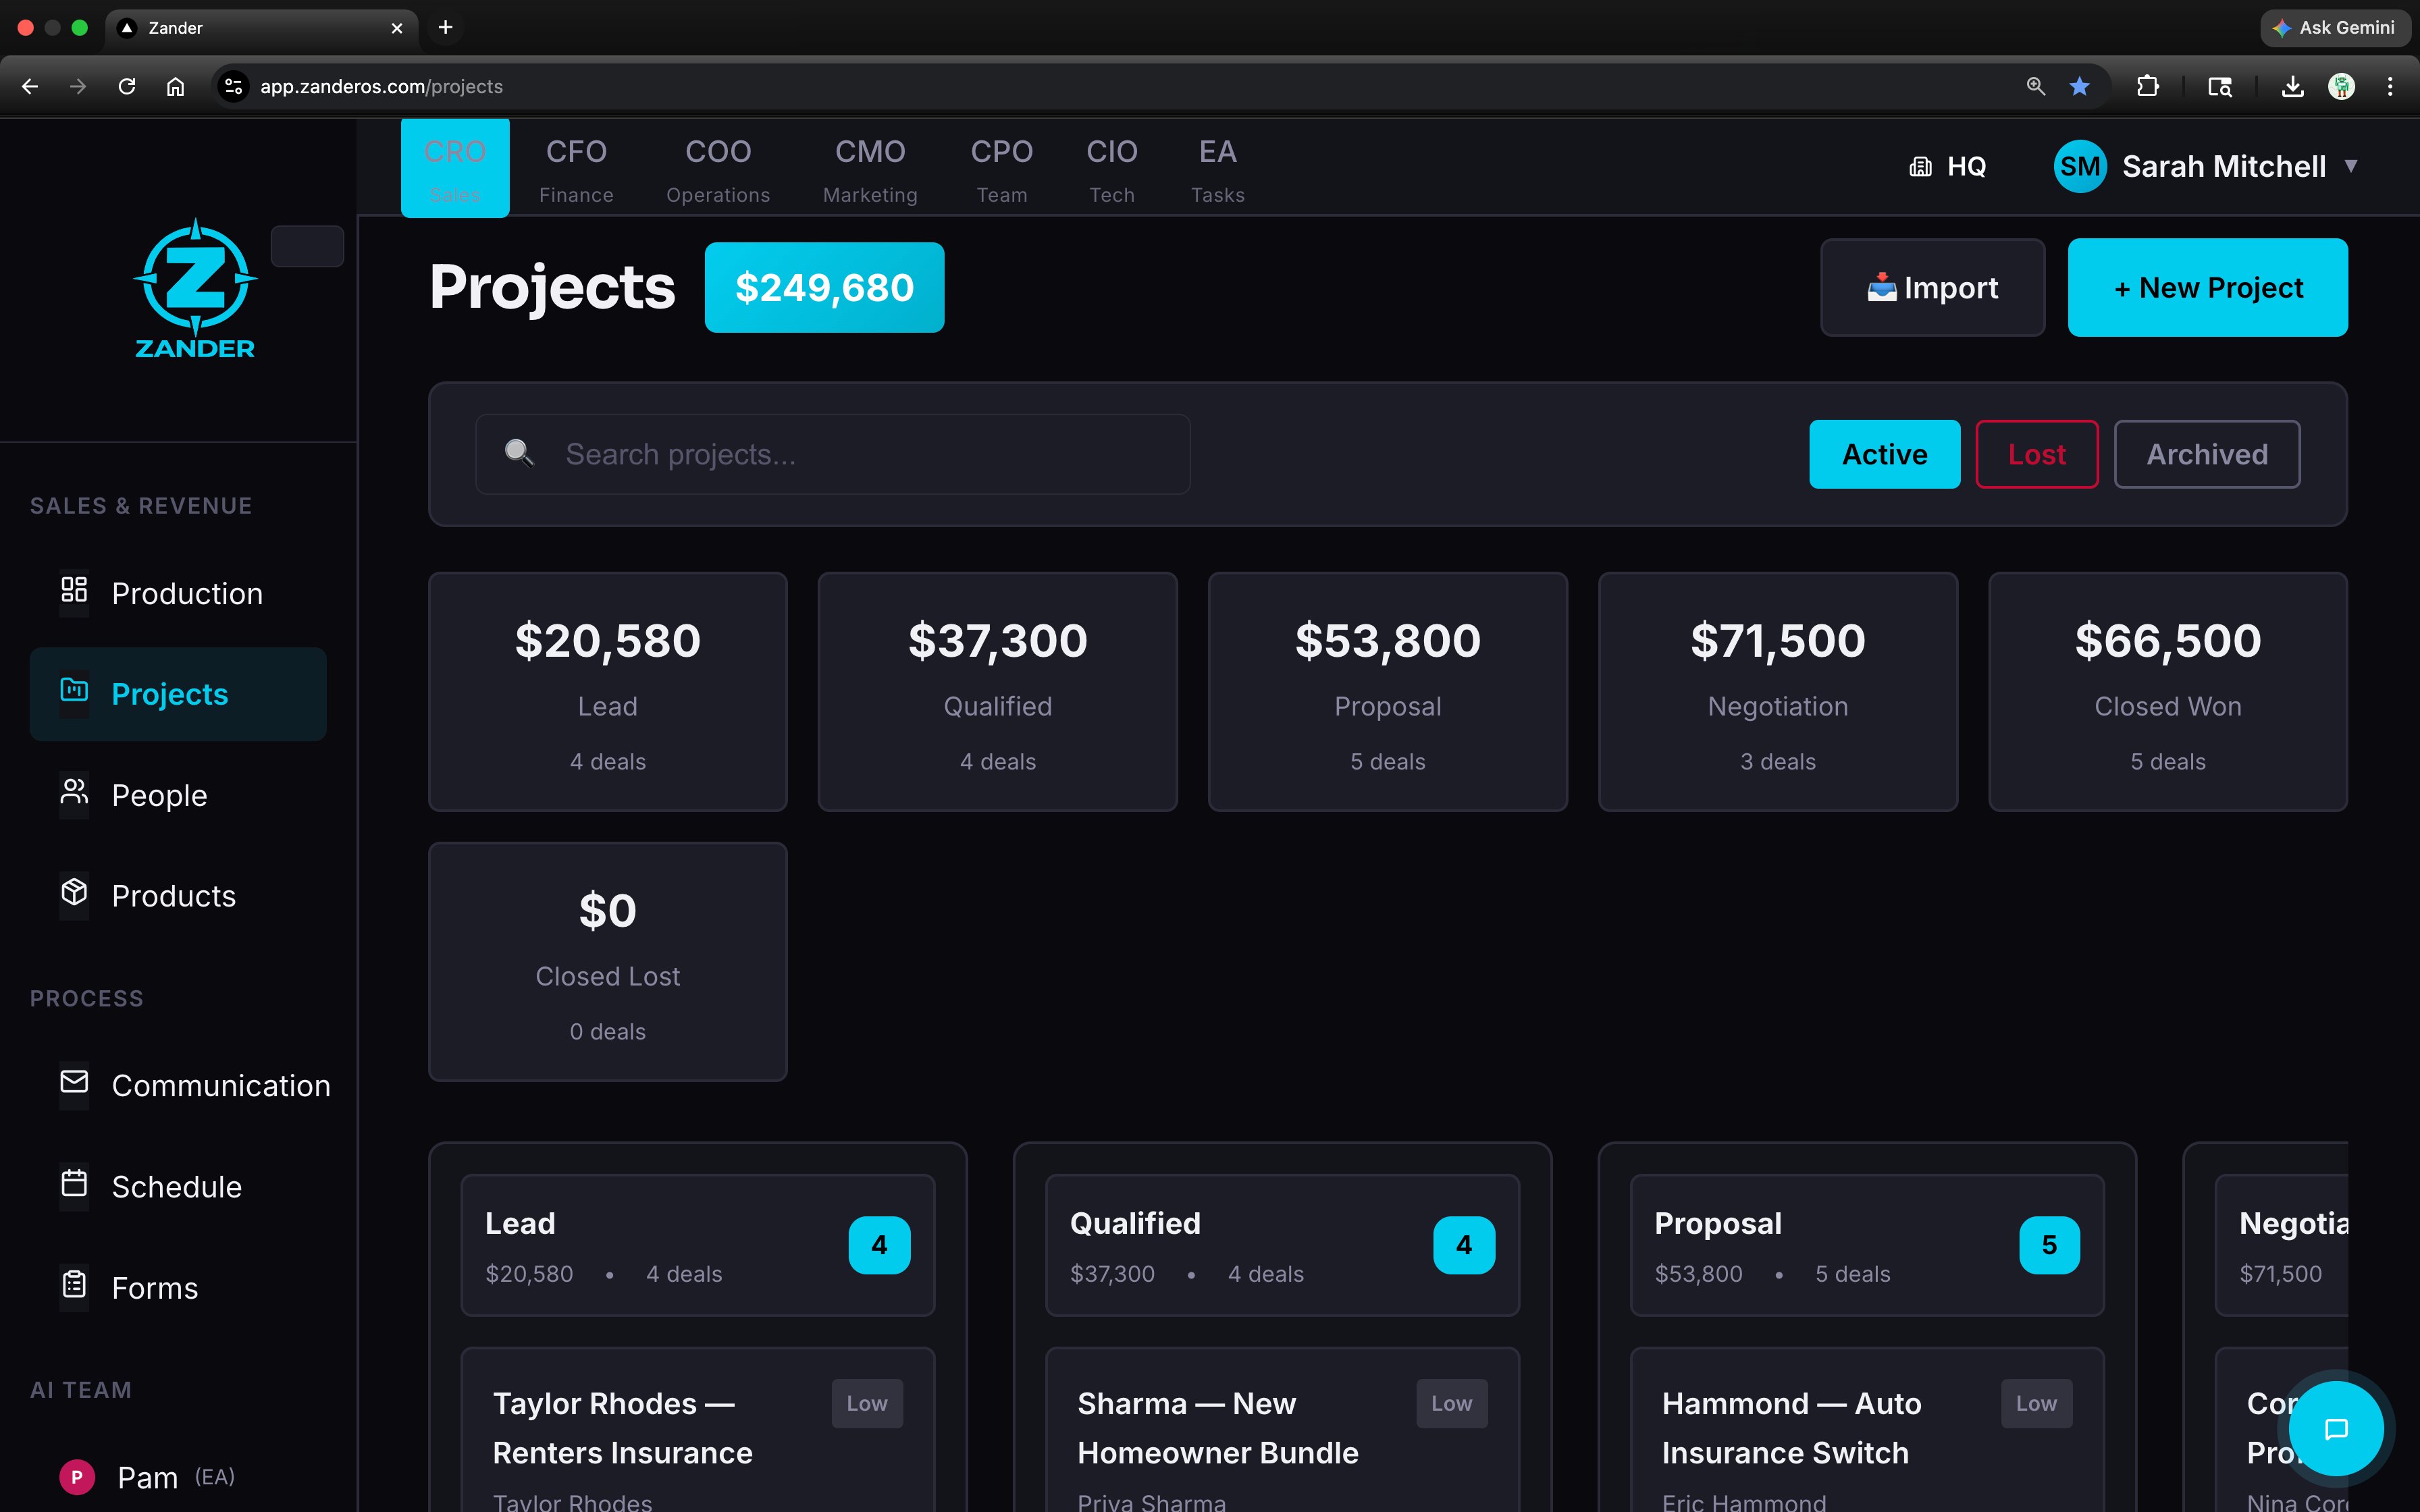The width and height of the screenshot is (2420, 1512).
Task: Open the Taylor Rhodes Renters Insurance deal
Action: (697, 1432)
